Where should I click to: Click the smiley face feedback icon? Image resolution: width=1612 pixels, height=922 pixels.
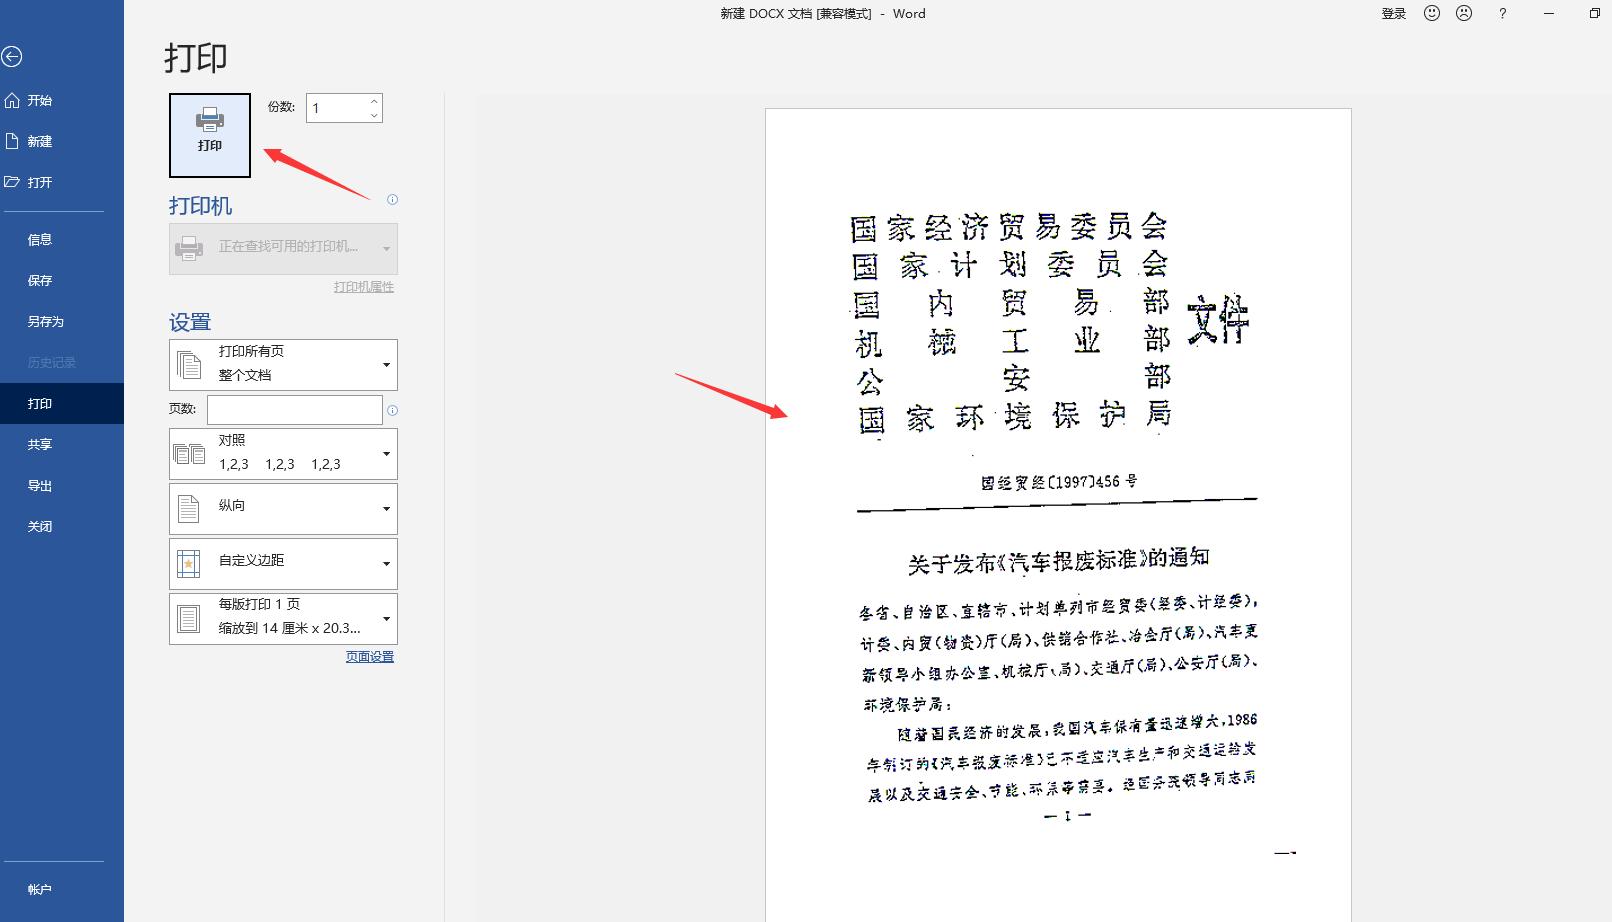1432,13
